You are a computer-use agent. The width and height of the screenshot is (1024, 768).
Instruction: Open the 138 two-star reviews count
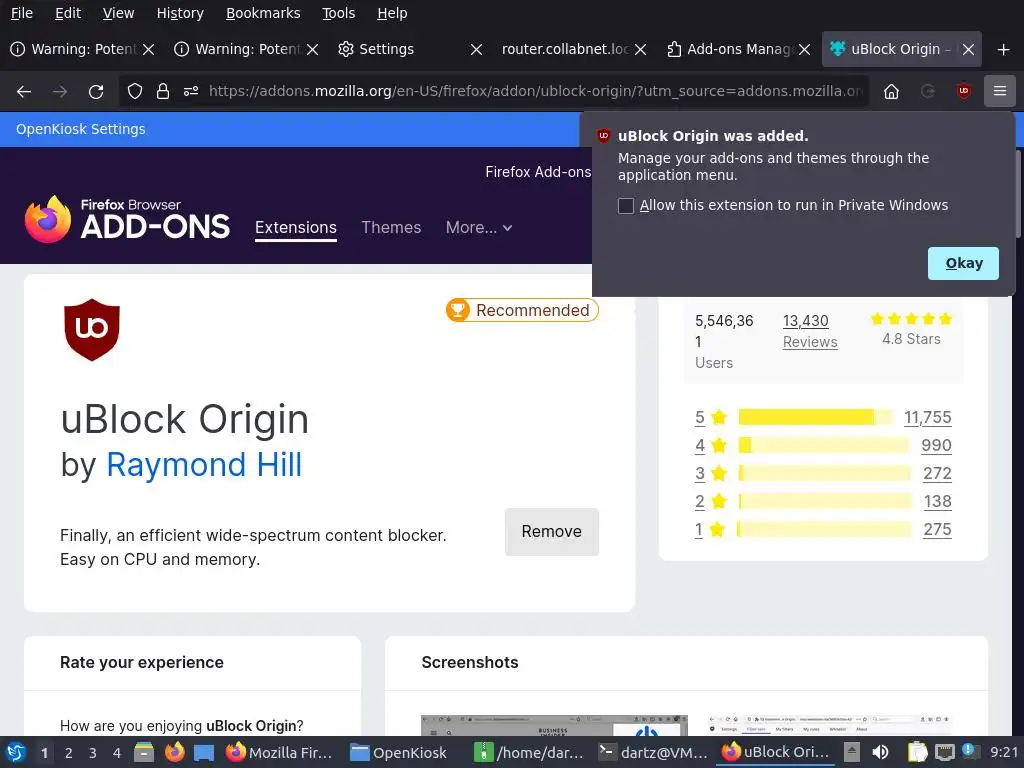click(x=937, y=502)
